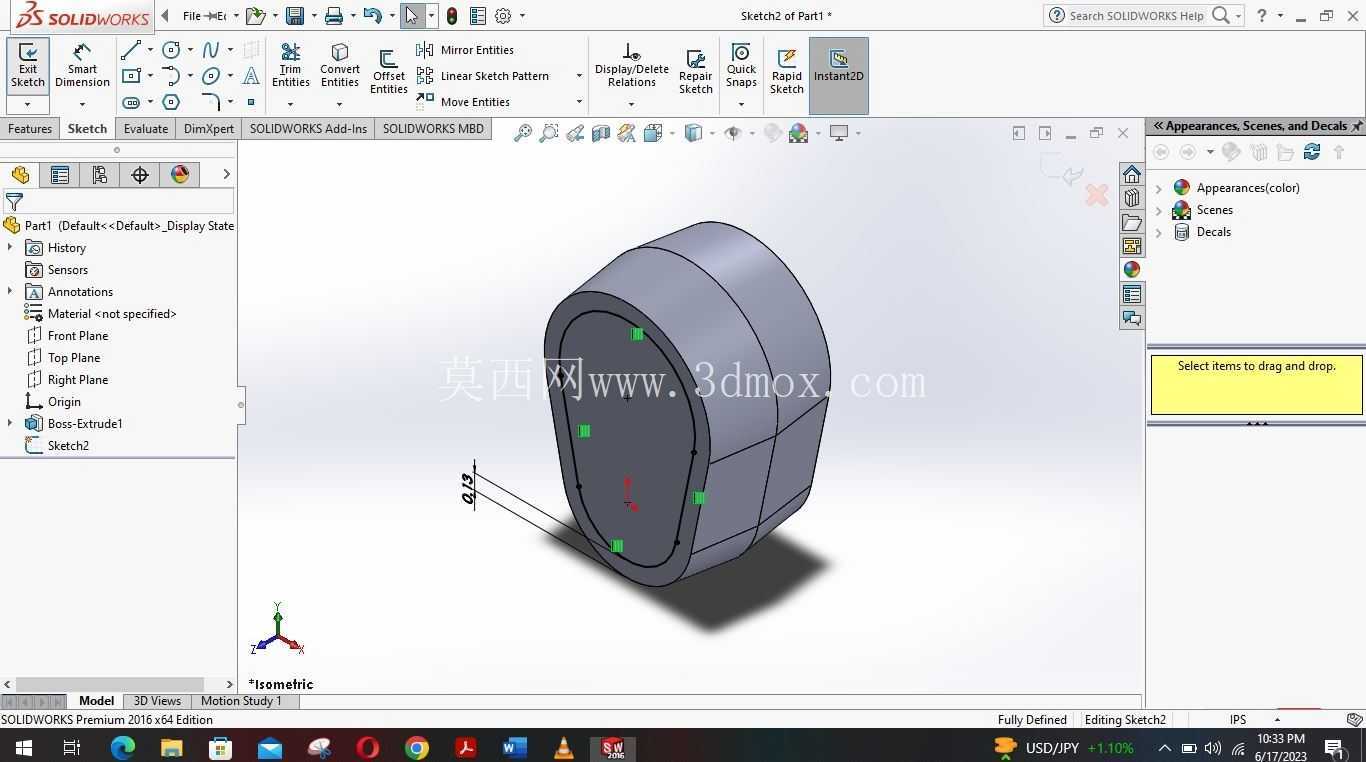
Task: Open the Exit Sketch dropdown arrow
Action: tap(28, 104)
